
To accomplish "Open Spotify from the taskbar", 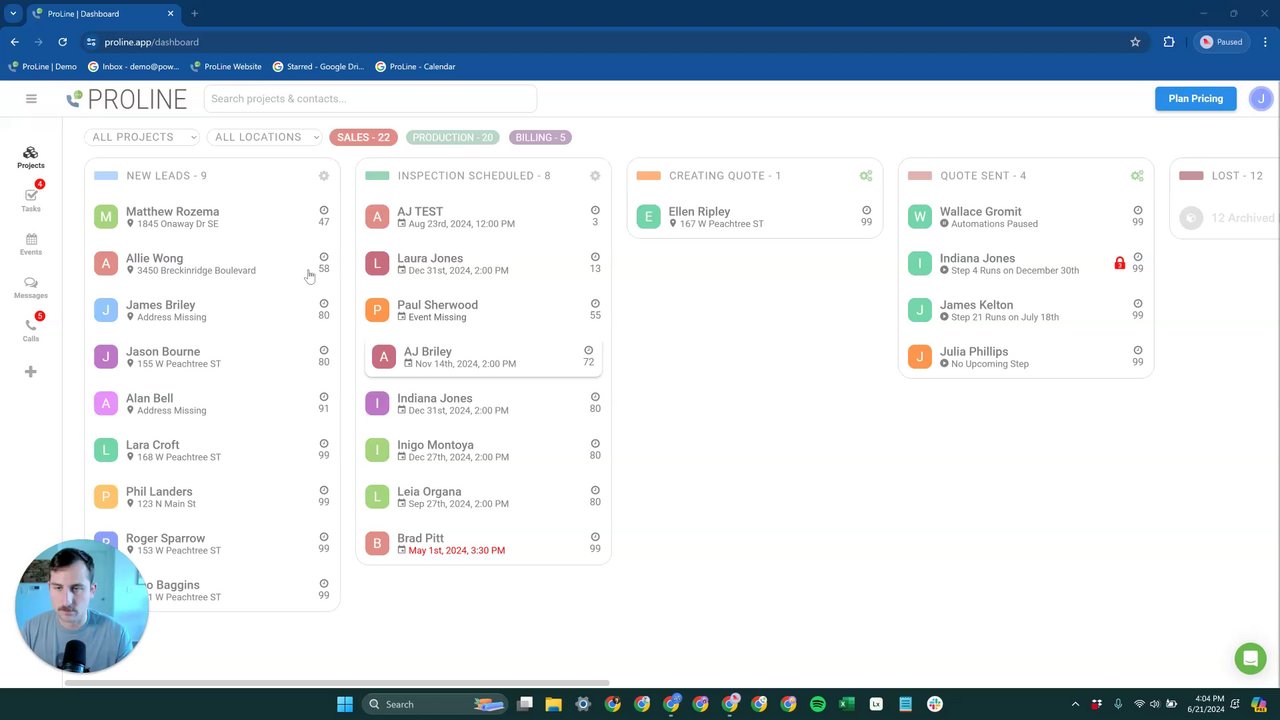I will point(817,704).
